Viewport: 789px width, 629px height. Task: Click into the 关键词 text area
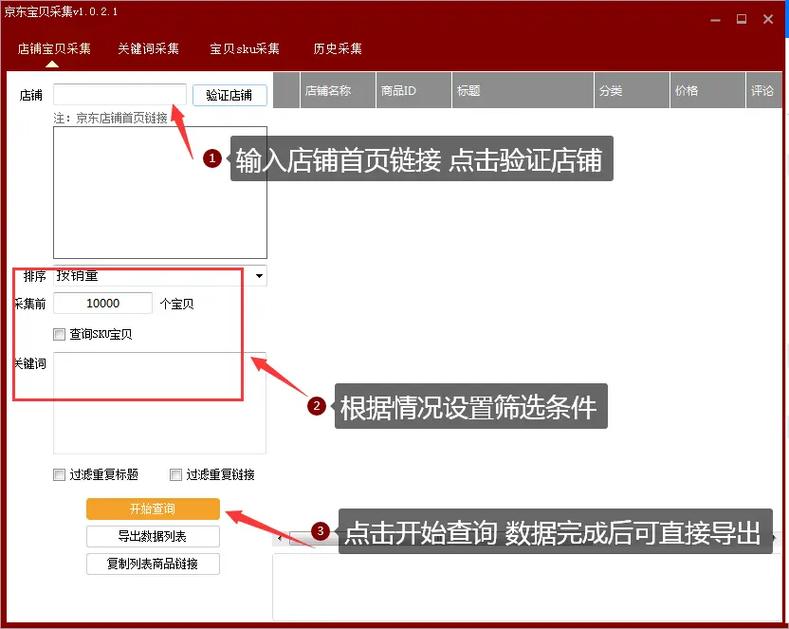coord(160,403)
